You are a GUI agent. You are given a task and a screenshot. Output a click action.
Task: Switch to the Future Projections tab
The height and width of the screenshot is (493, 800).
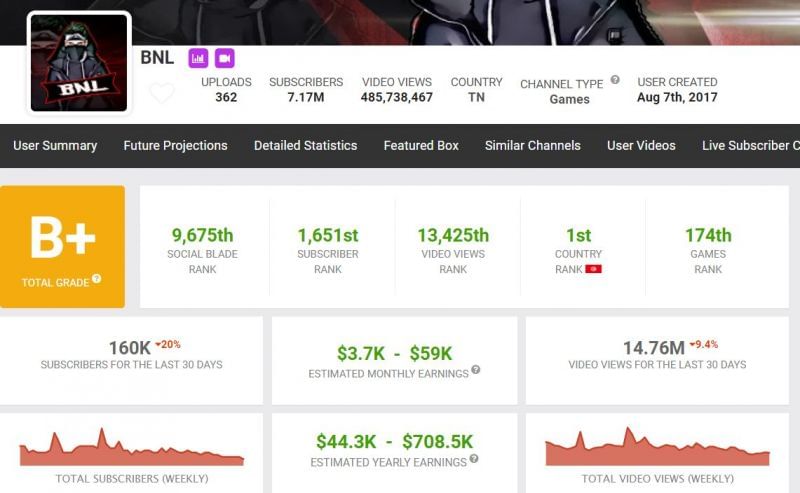click(175, 146)
